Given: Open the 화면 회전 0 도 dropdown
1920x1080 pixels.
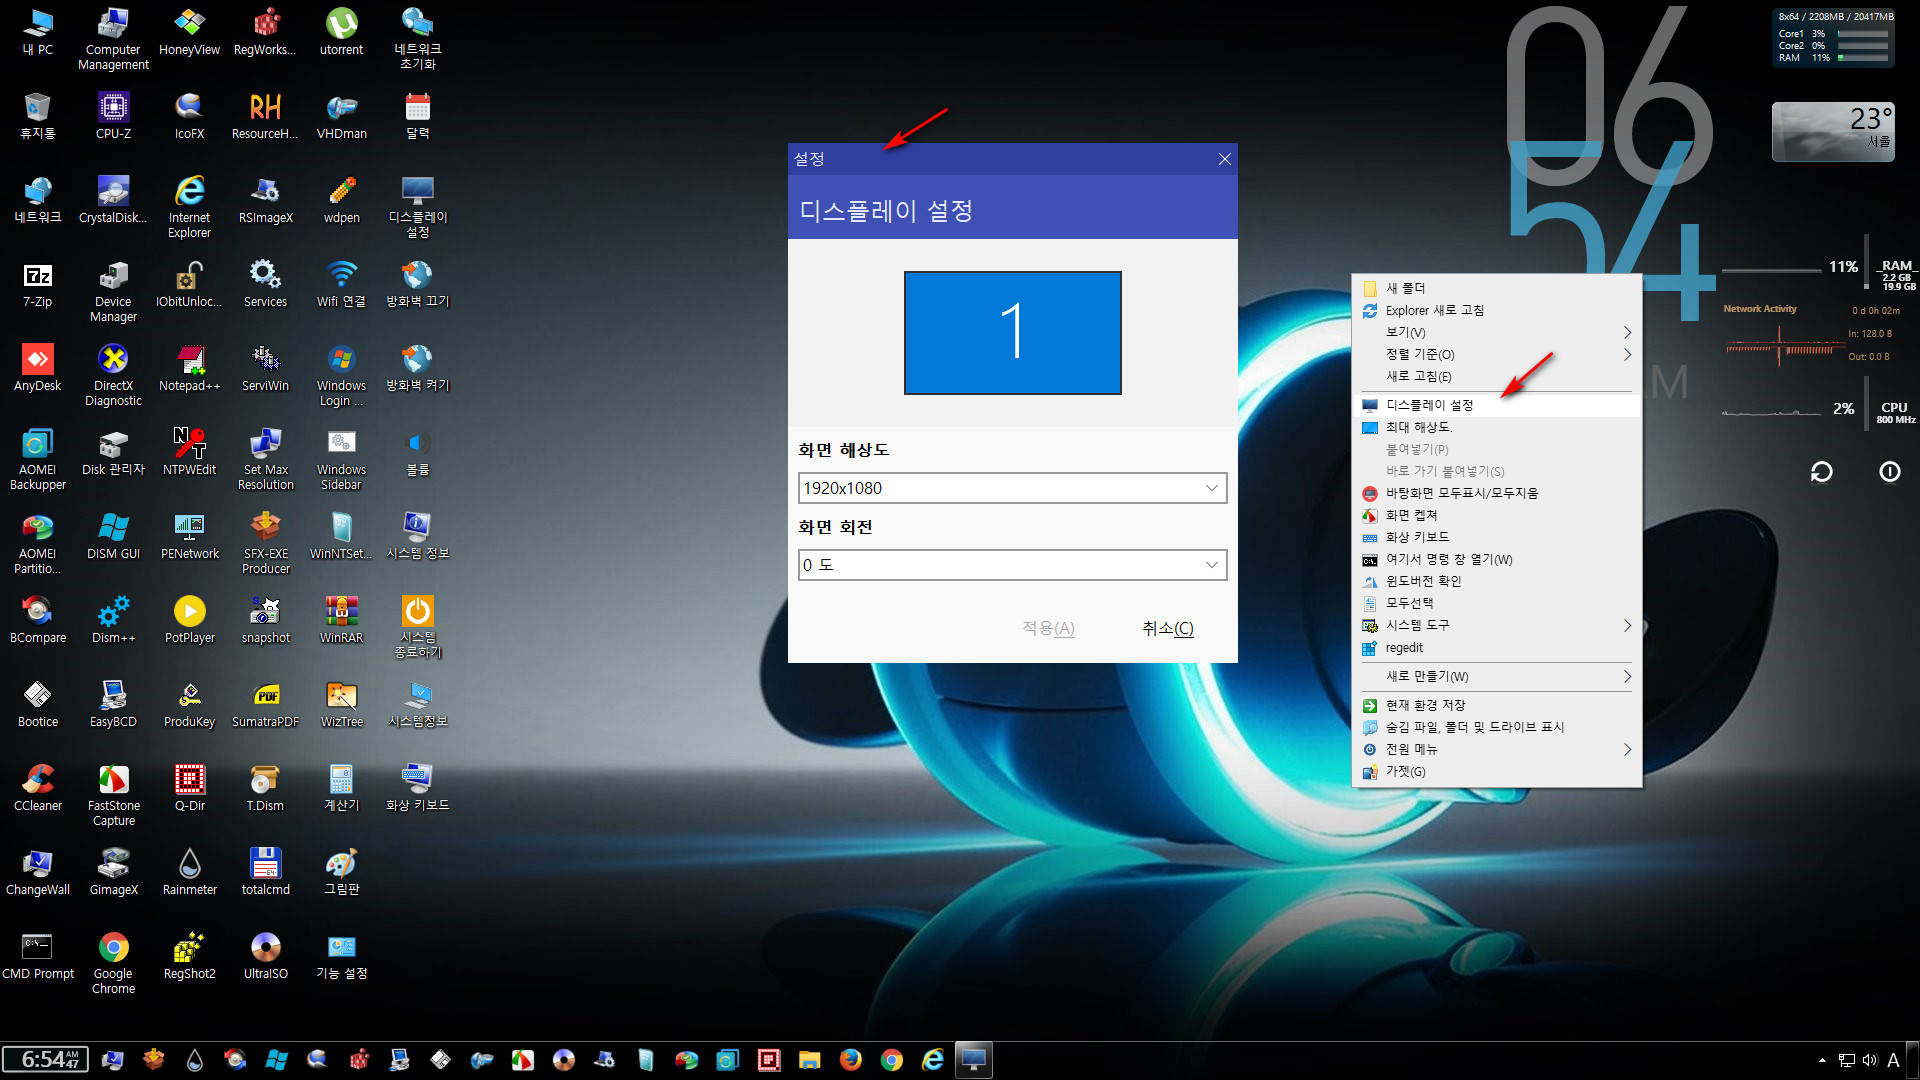Looking at the screenshot, I should pos(1012,565).
